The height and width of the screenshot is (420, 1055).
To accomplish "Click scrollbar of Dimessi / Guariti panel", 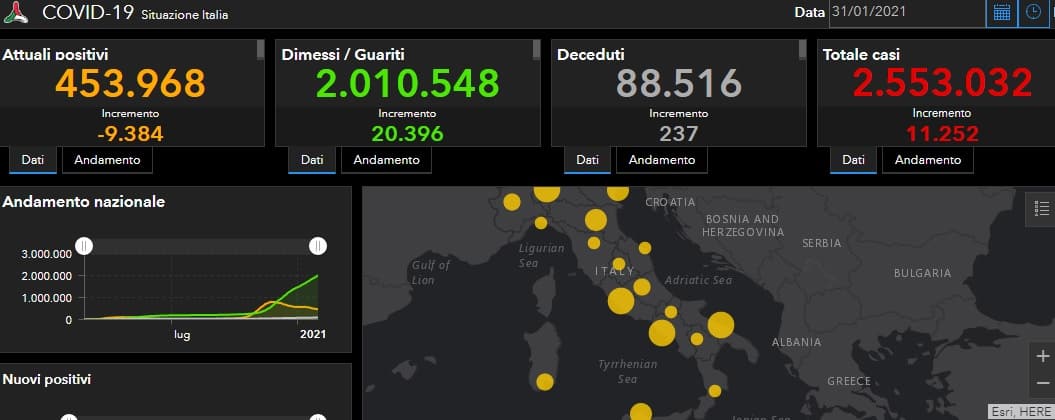I will coord(536,50).
